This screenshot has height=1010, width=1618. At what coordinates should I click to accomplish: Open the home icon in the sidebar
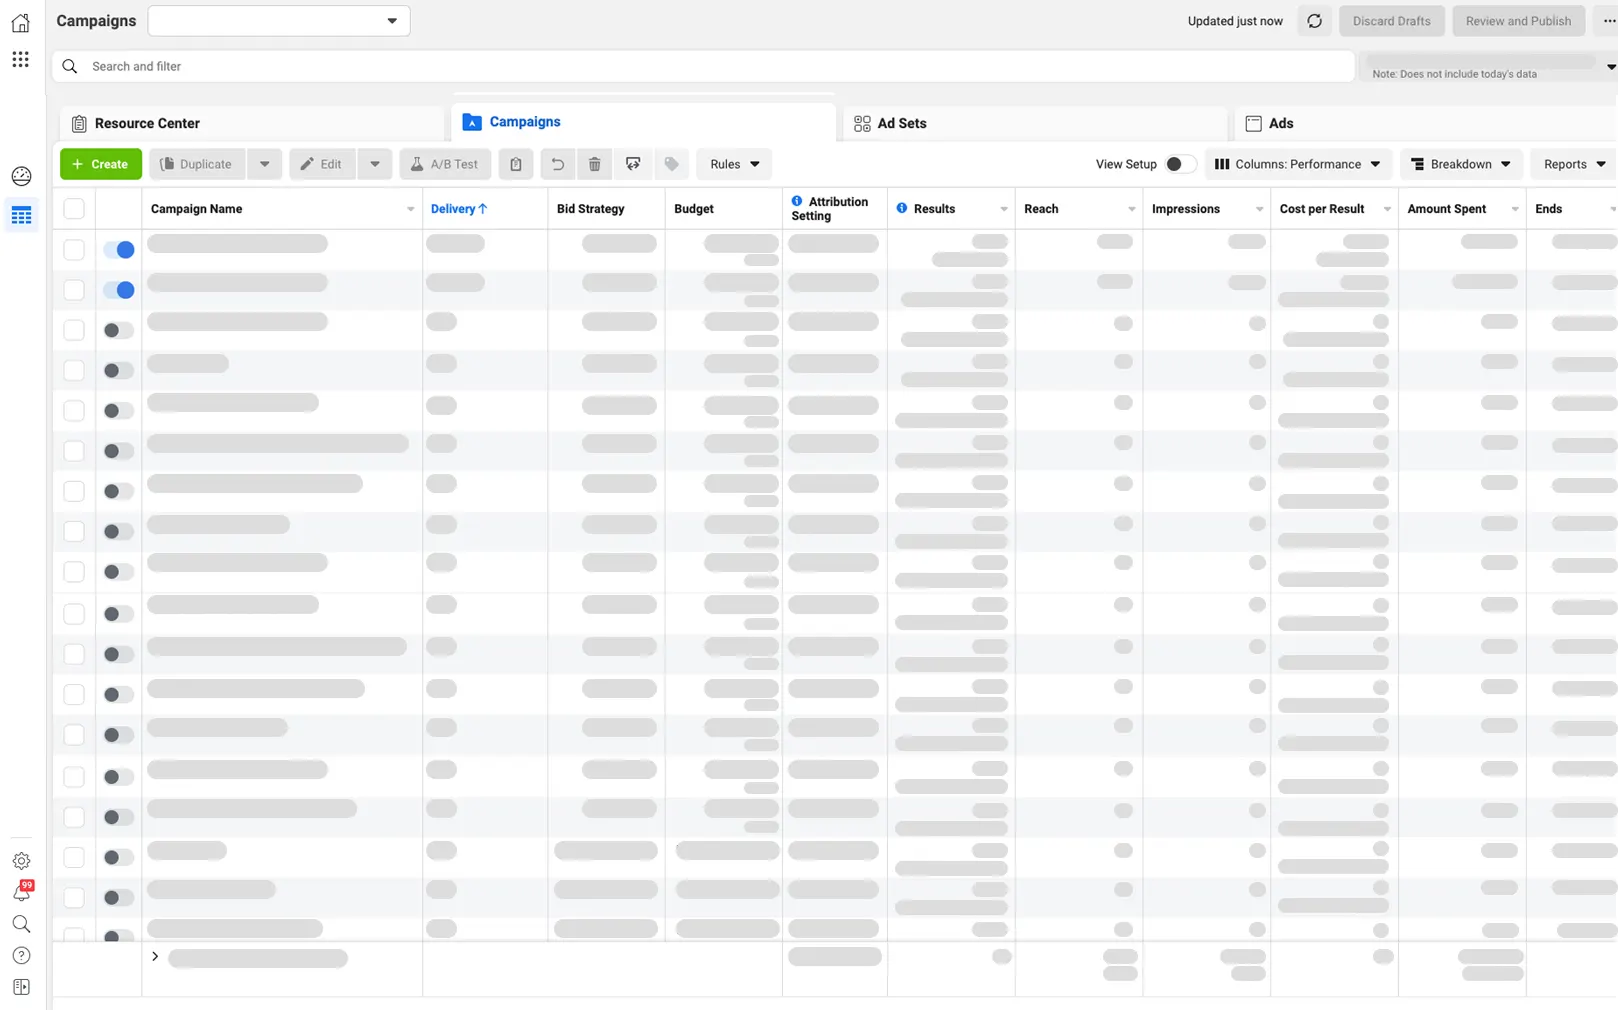20,22
